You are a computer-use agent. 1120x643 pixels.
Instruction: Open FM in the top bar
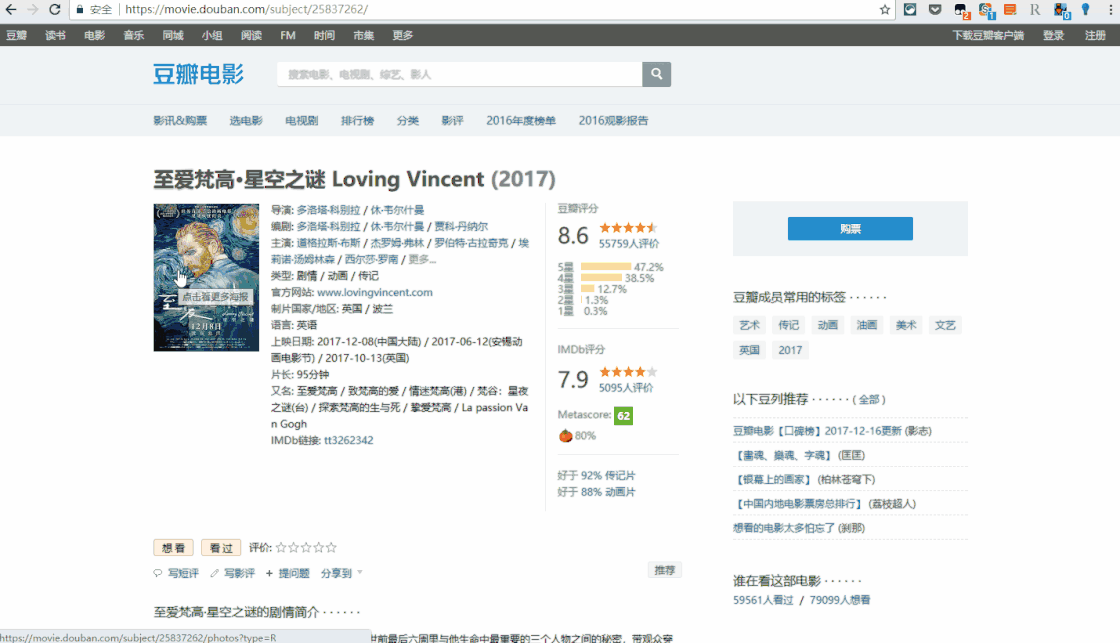[x=288, y=35]
